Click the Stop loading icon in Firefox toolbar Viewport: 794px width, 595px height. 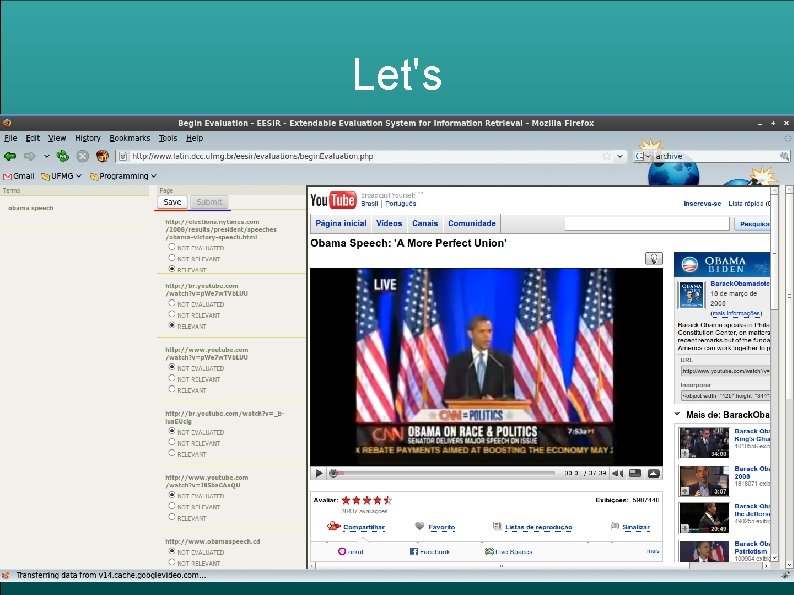tap(83, 156)
